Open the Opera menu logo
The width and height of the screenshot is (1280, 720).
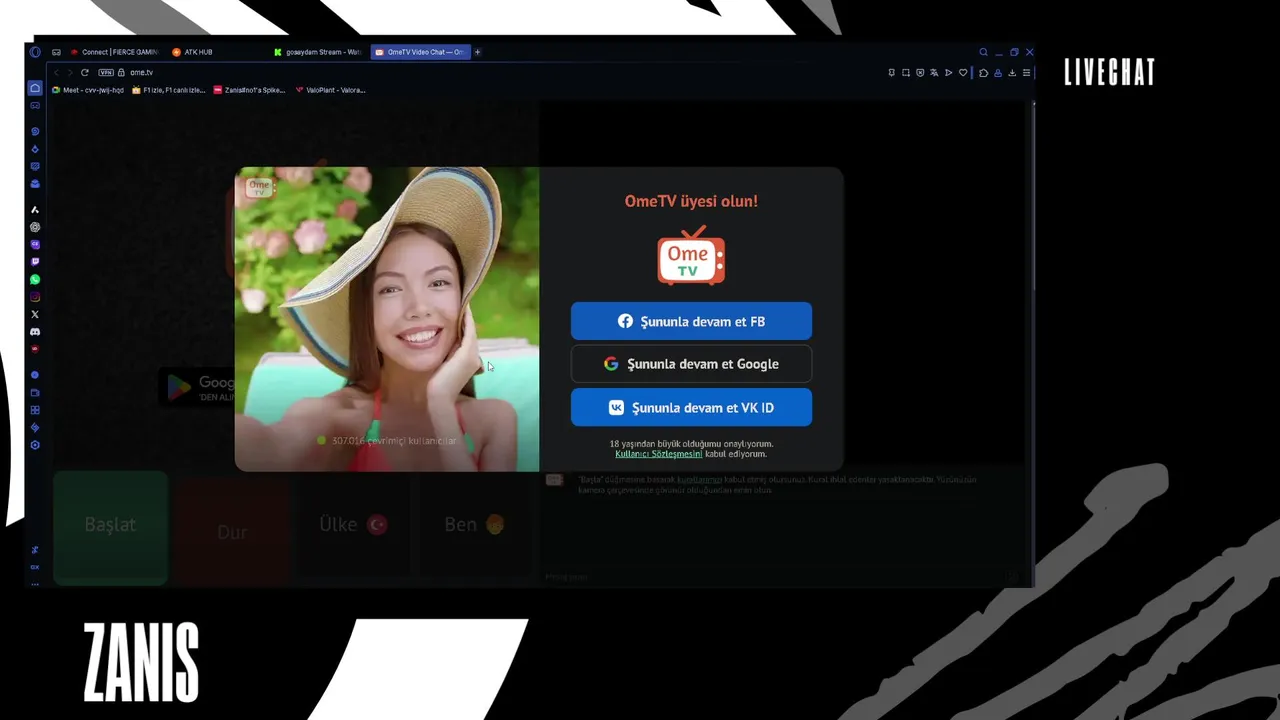(35, 52)
